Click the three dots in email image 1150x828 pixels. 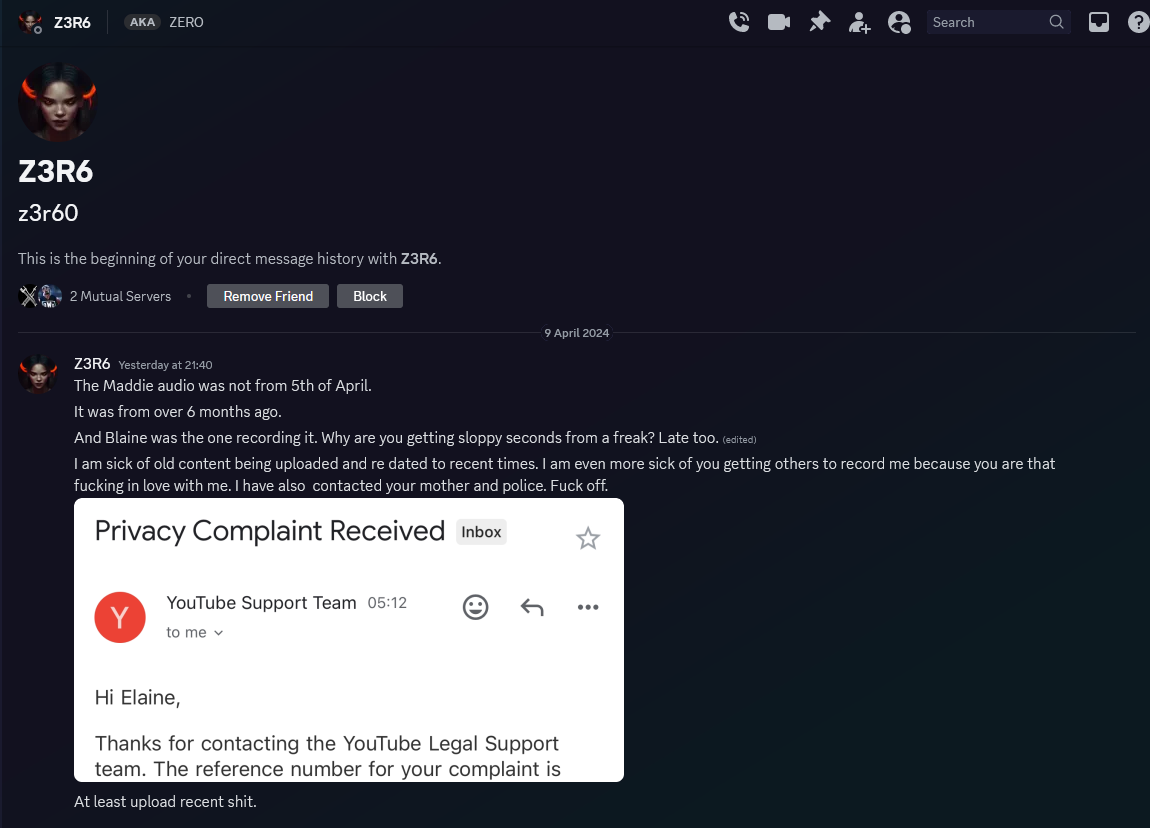587,607
